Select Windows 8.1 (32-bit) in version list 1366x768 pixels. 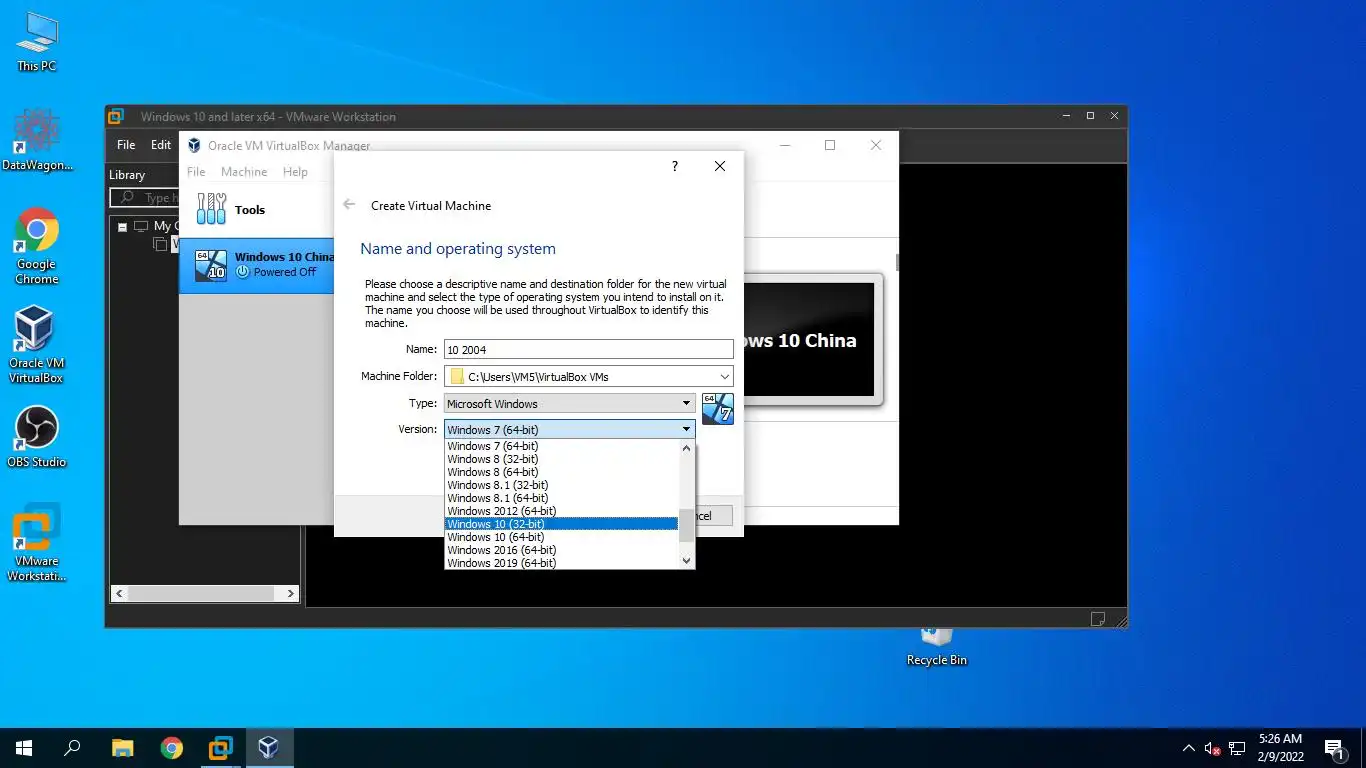pos(561,485)
